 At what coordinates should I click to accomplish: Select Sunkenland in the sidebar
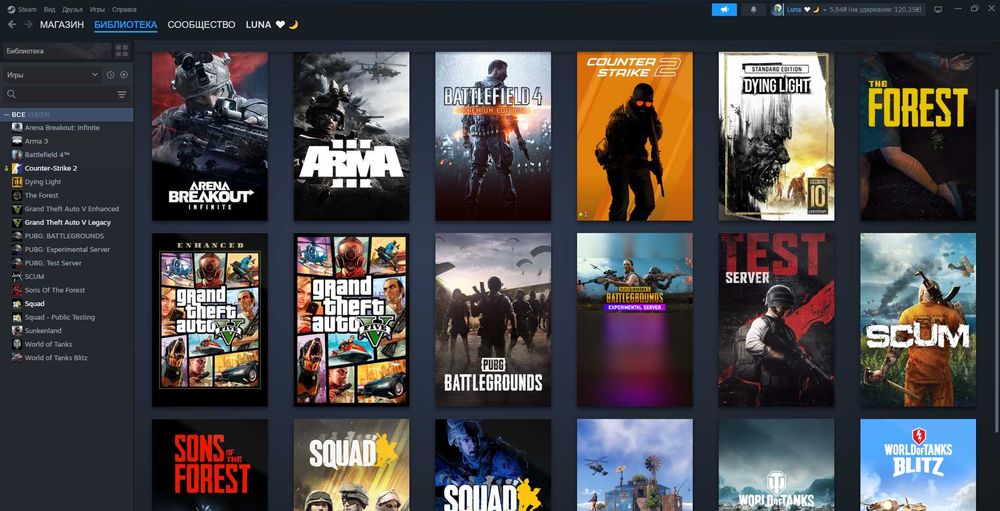tap(42, 330)
